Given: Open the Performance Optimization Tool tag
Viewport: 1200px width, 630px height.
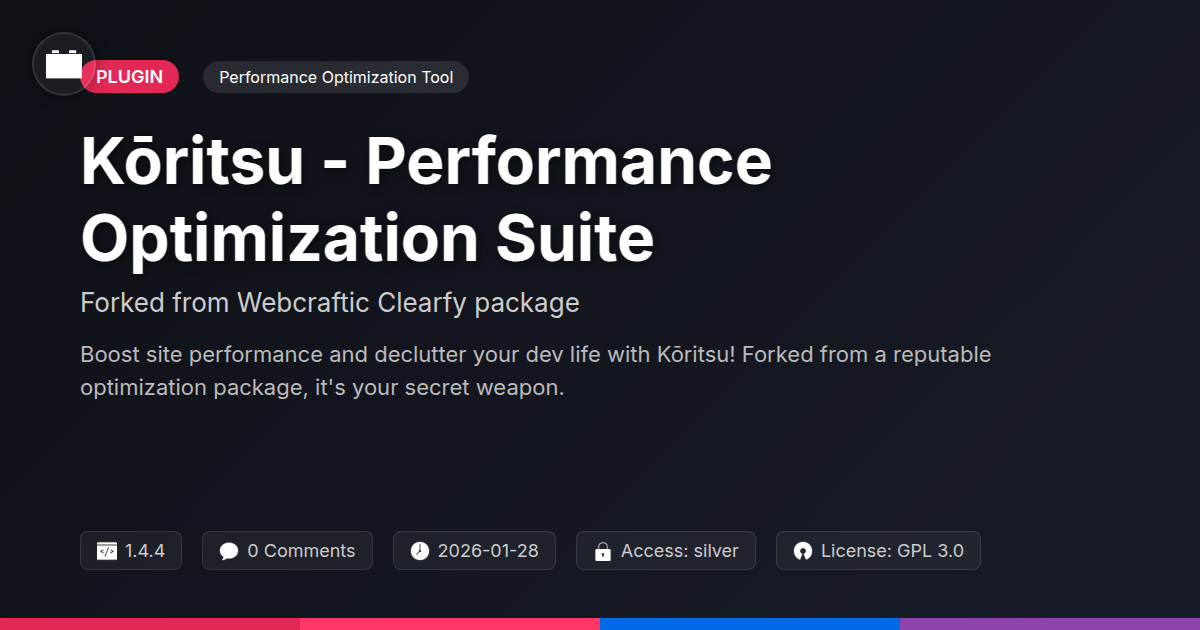Looking at the screenshot, I should (x=336, y=77).
